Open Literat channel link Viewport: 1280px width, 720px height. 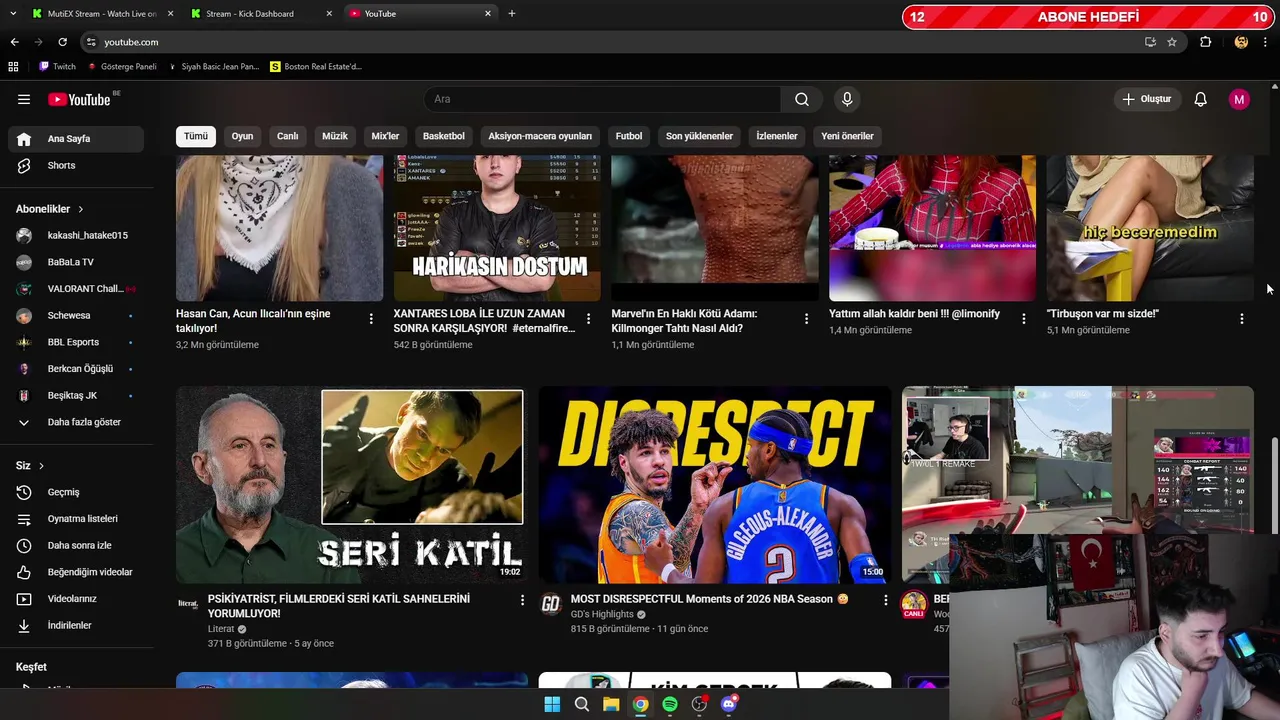point(221,629)
